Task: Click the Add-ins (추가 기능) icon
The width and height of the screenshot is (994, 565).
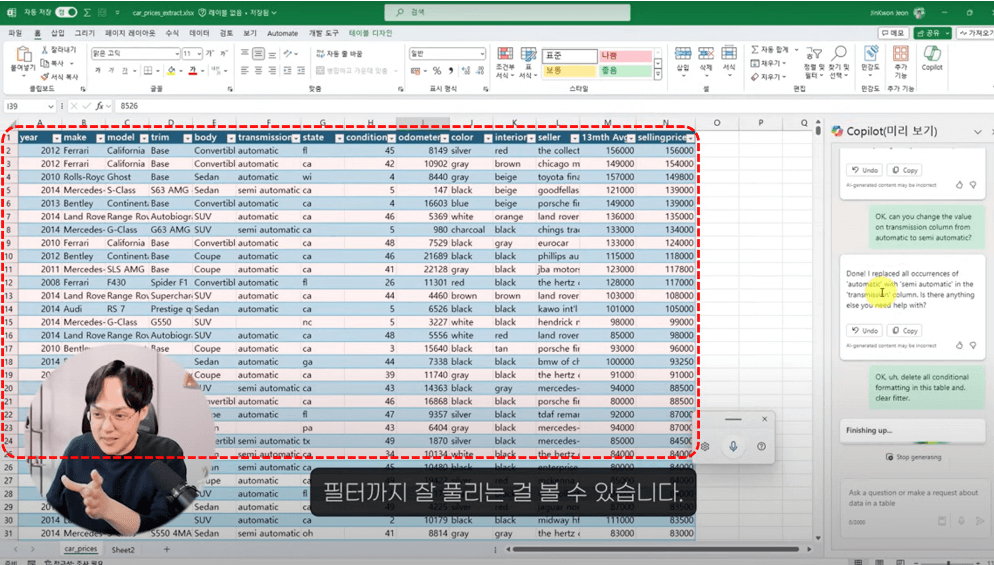Action: coord(901,55)
